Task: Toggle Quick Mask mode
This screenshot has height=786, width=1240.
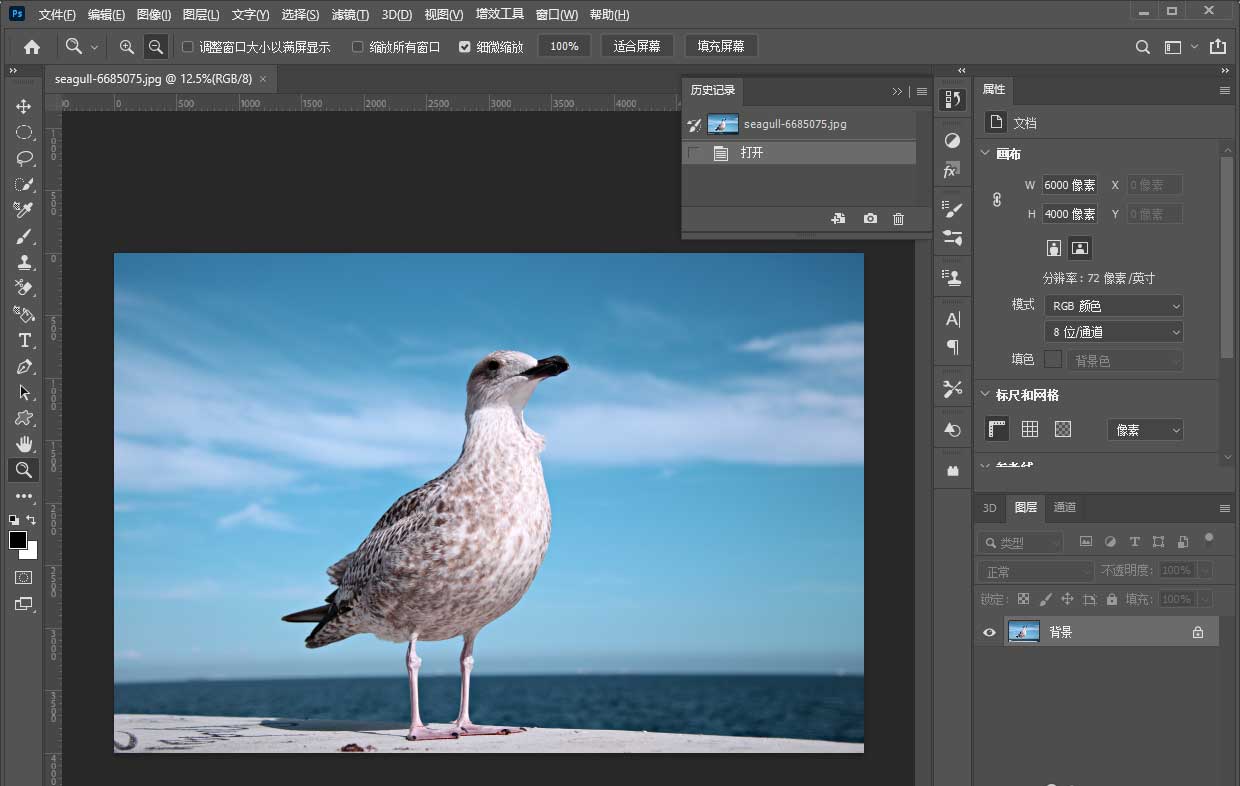Action: coord(24,578)
